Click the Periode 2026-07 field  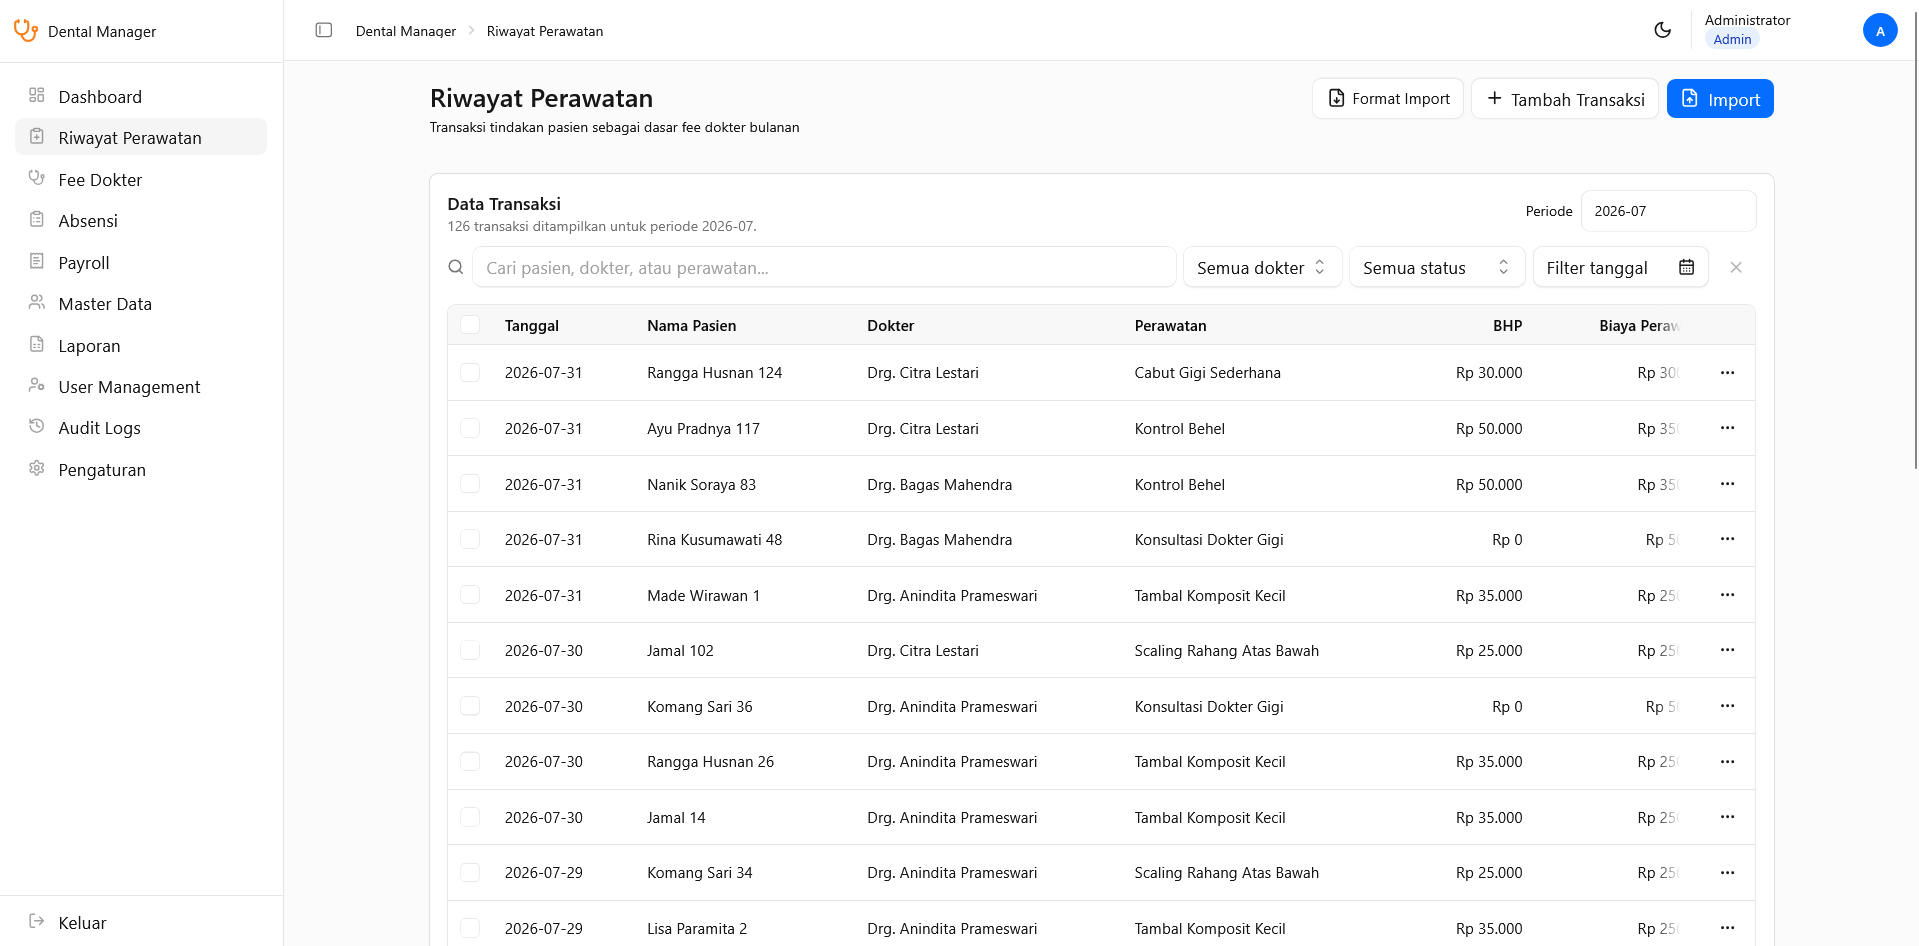(x=1668, y=211)
